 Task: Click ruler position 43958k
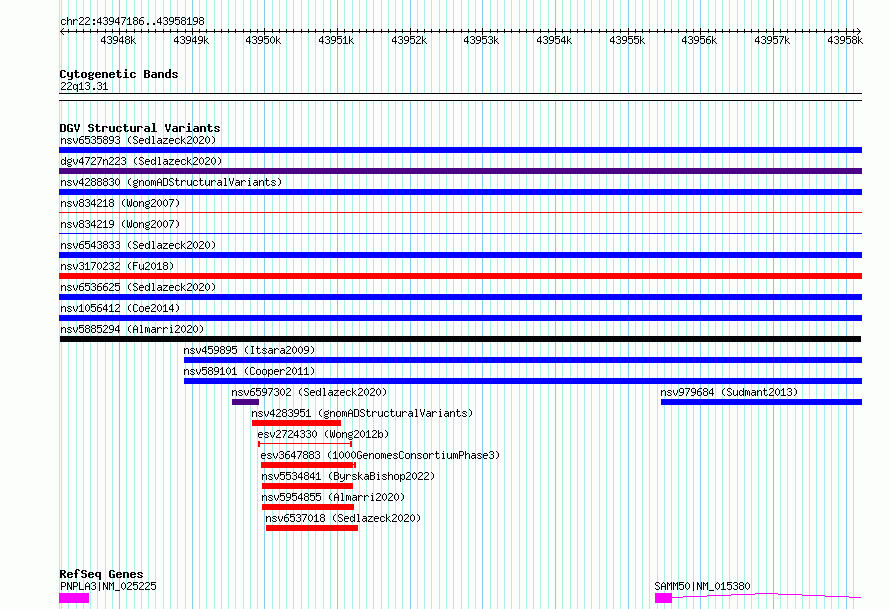point(845,40)
